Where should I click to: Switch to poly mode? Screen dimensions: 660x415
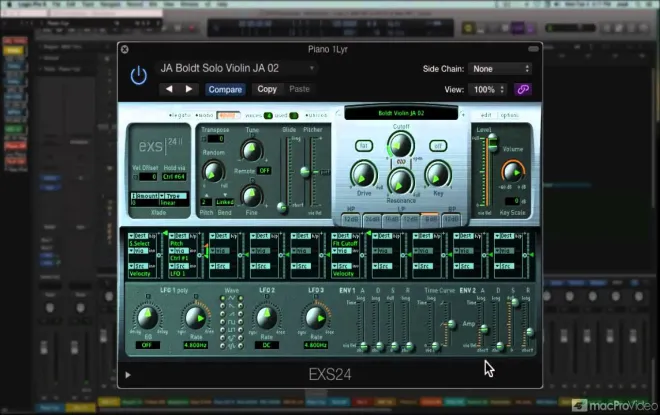tap(228, 115)
